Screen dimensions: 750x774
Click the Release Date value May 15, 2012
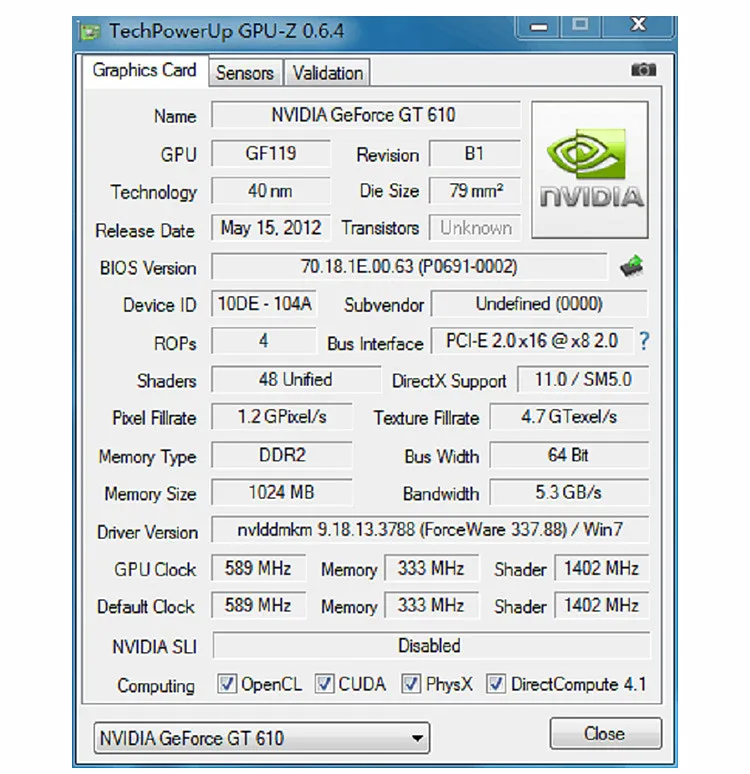[x=271, y=228]
